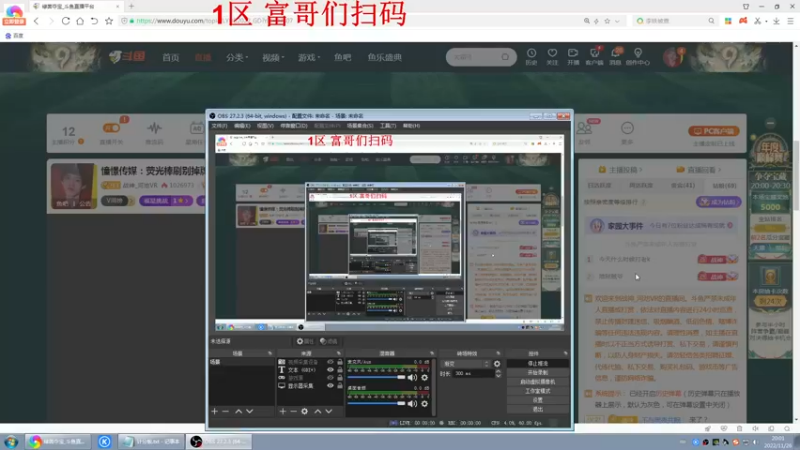Switch to the 贵宾(41) tab
Image resolution: width=800 pixels, height=450 pixels.
click(x=683, y=186)
